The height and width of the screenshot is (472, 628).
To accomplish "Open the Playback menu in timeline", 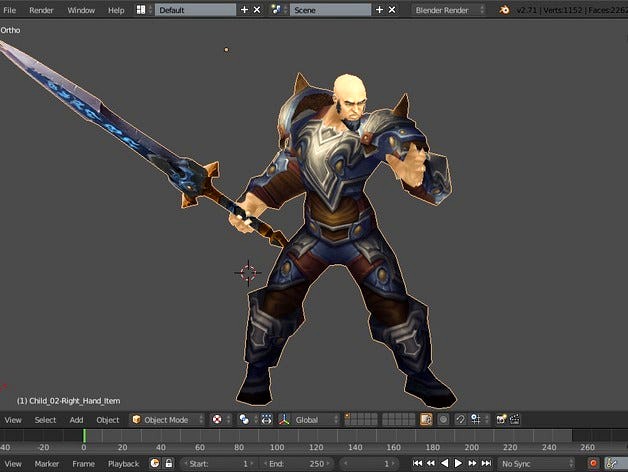I will click(x=123, y=464).
